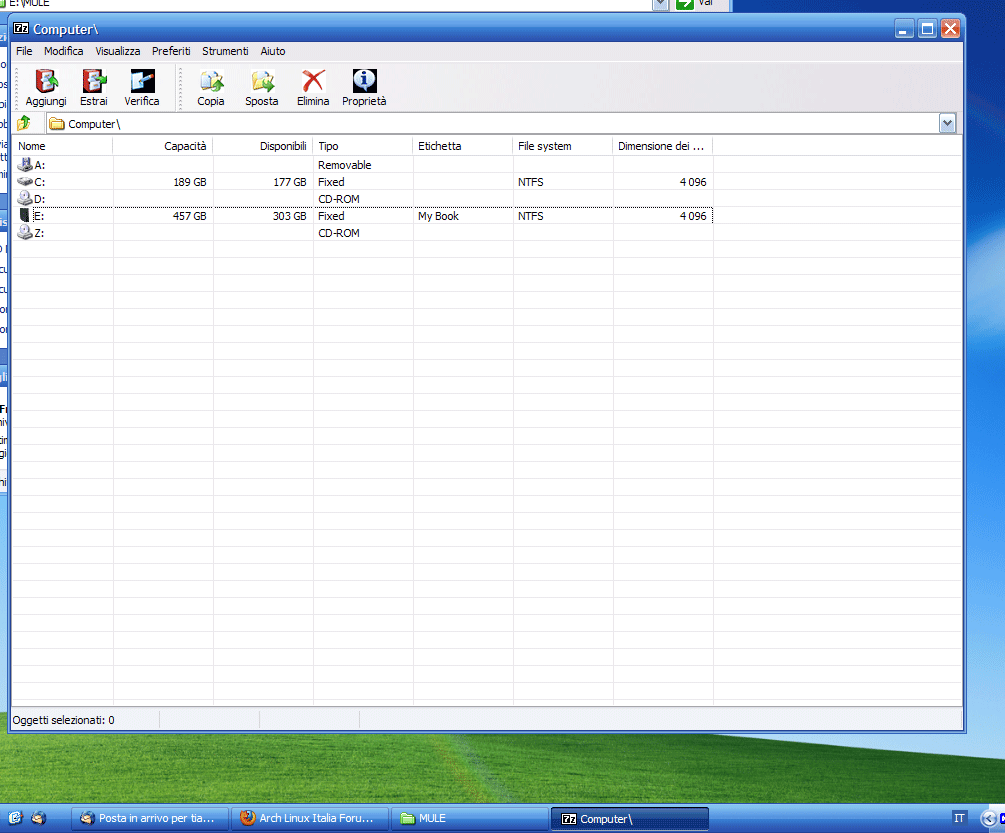Click the 7z icon in title bar
Image resolution: width=1005 pixels, height=833 pixels.
pyautogui.click(x=21, y=29)
